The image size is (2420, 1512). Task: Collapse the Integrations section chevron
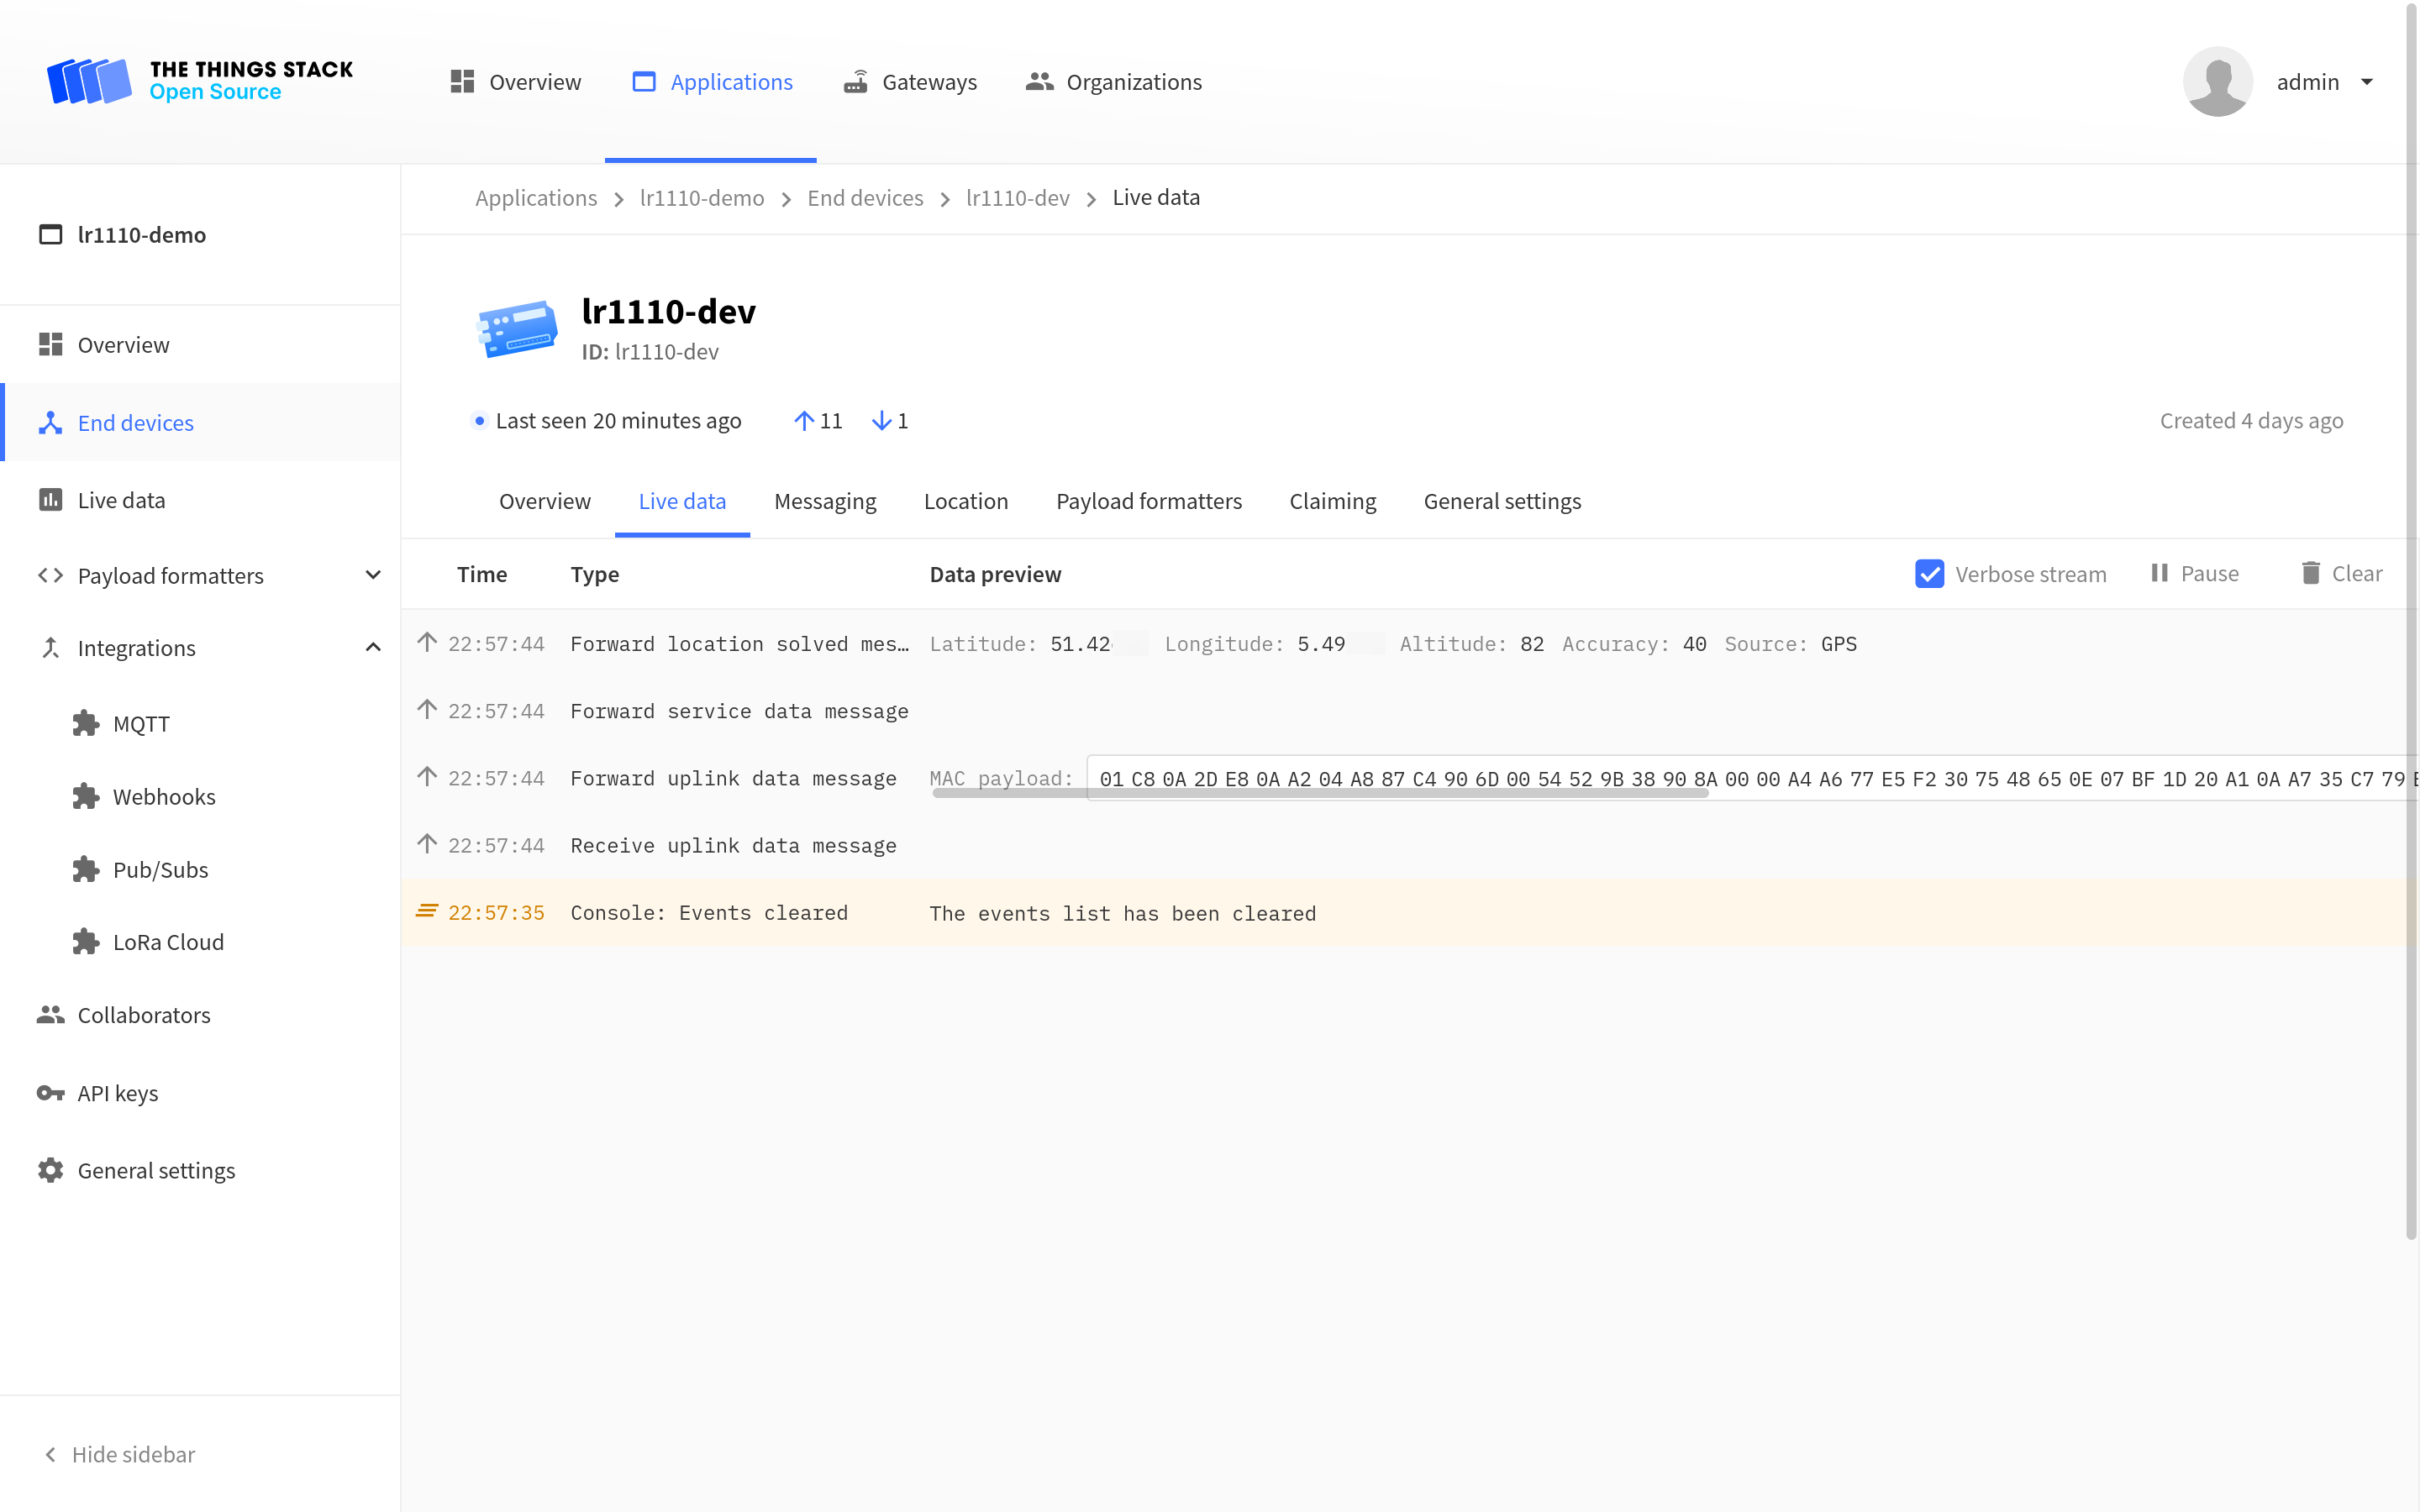pos(373,647)
